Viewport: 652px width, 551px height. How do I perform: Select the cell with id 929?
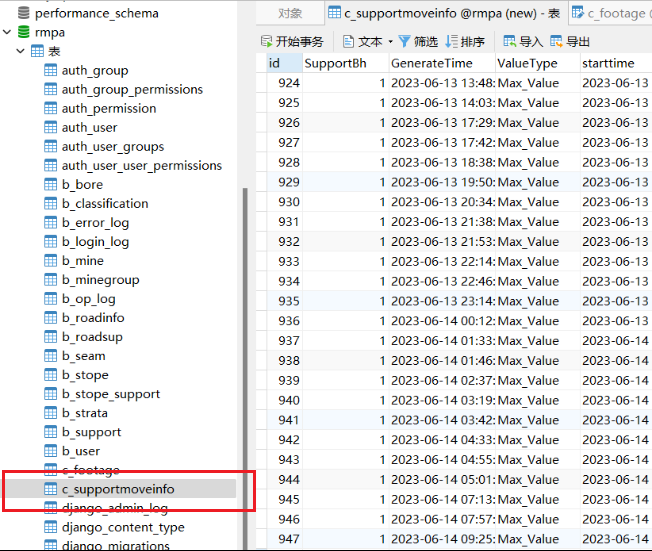pyautogui.click(x=284, y=182)
